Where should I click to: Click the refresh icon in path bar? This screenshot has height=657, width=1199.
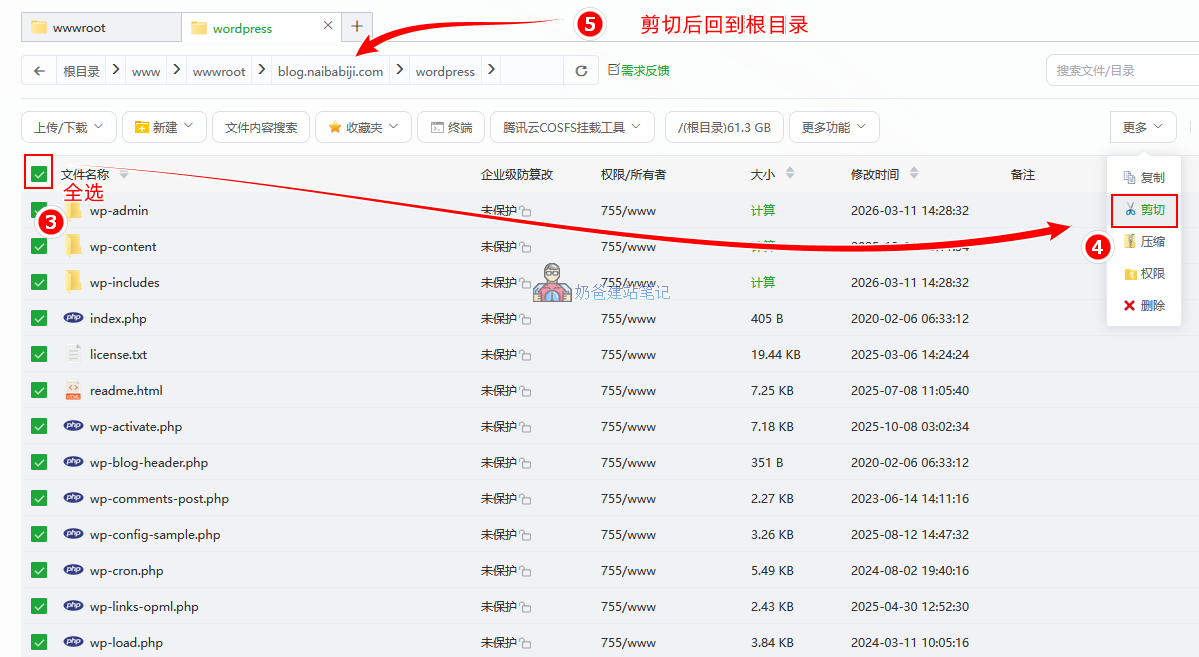click(581, 71)
